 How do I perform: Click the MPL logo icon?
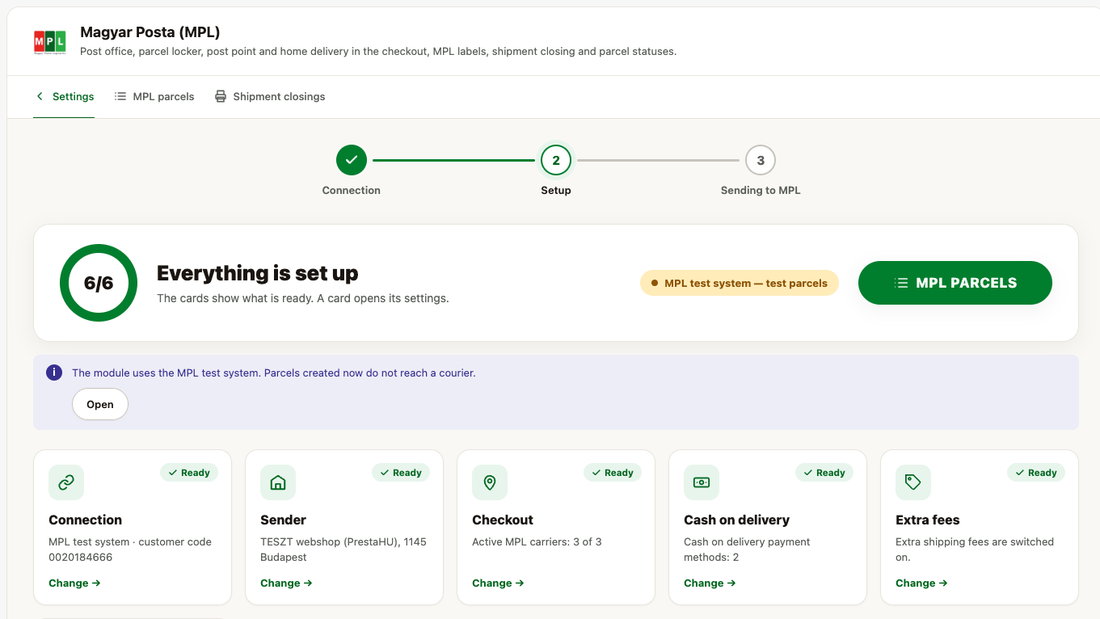pos(50,42)
